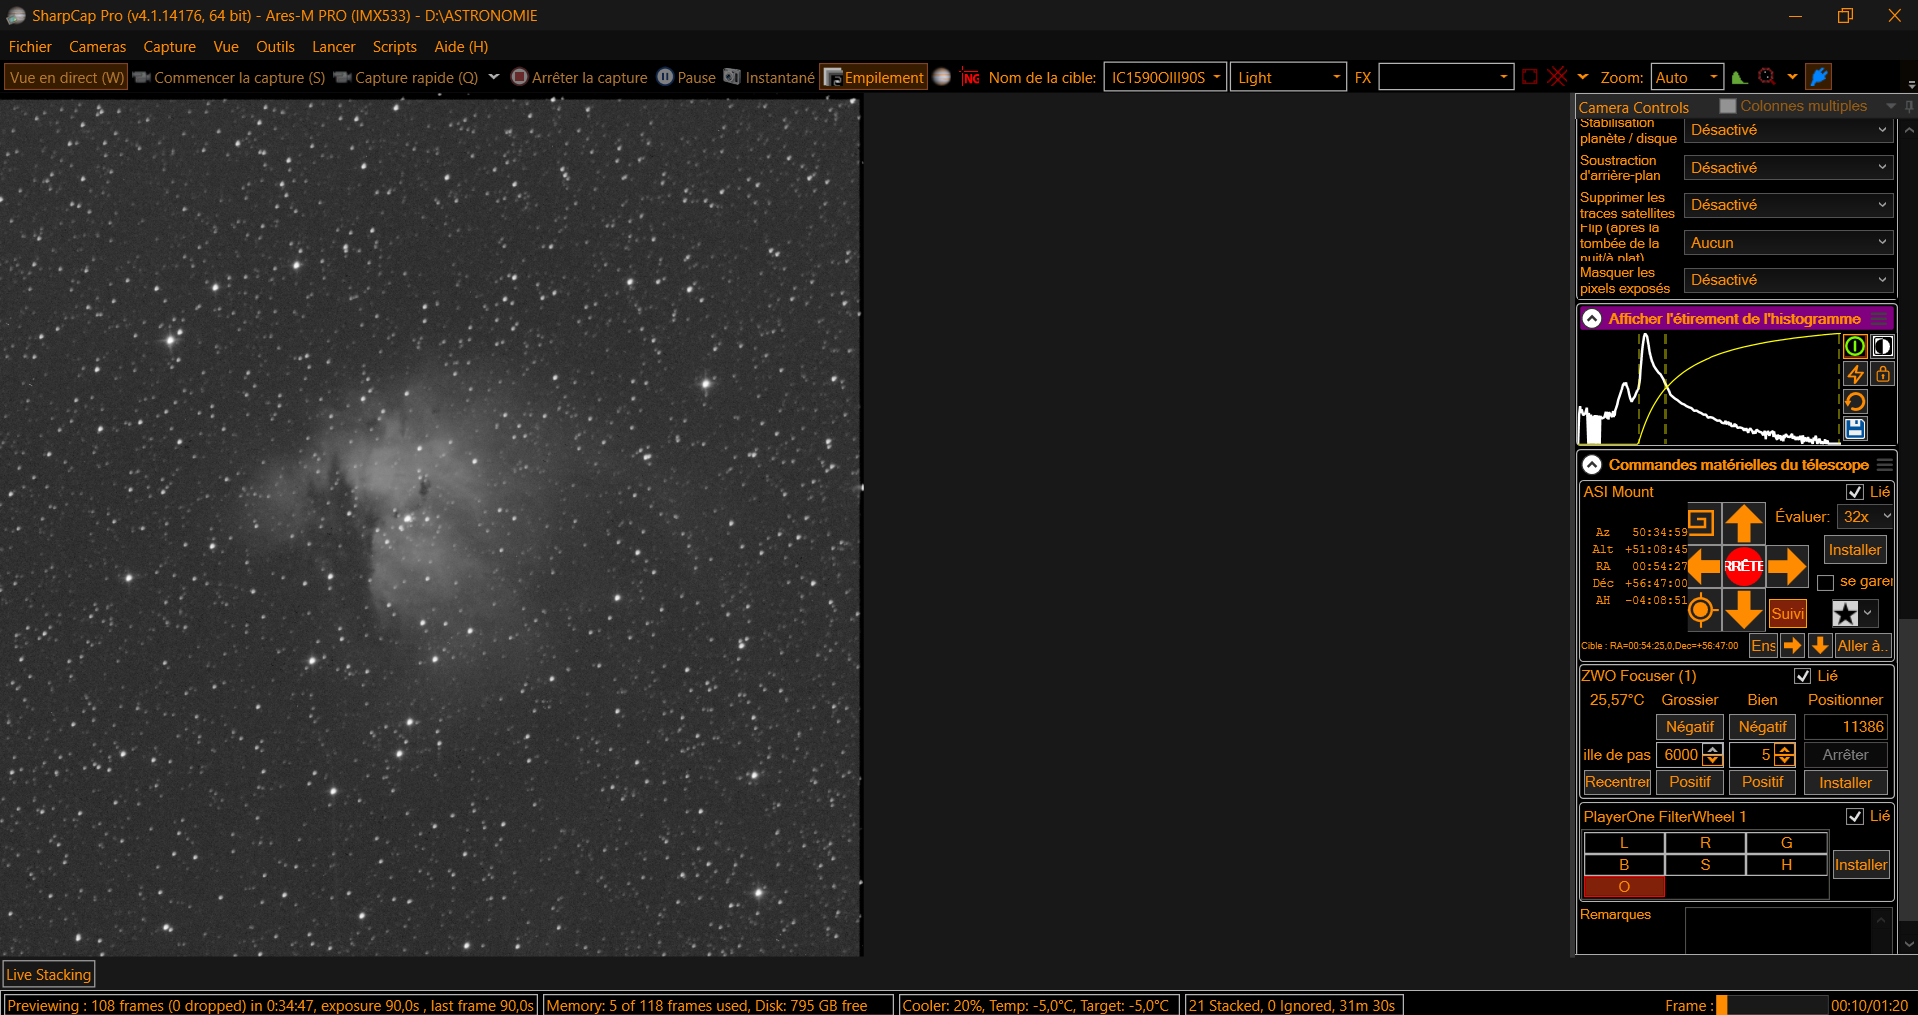Toggle Colonnes multiples checkbox
1918x1015 pixels.
click(x=1728, y=106)
